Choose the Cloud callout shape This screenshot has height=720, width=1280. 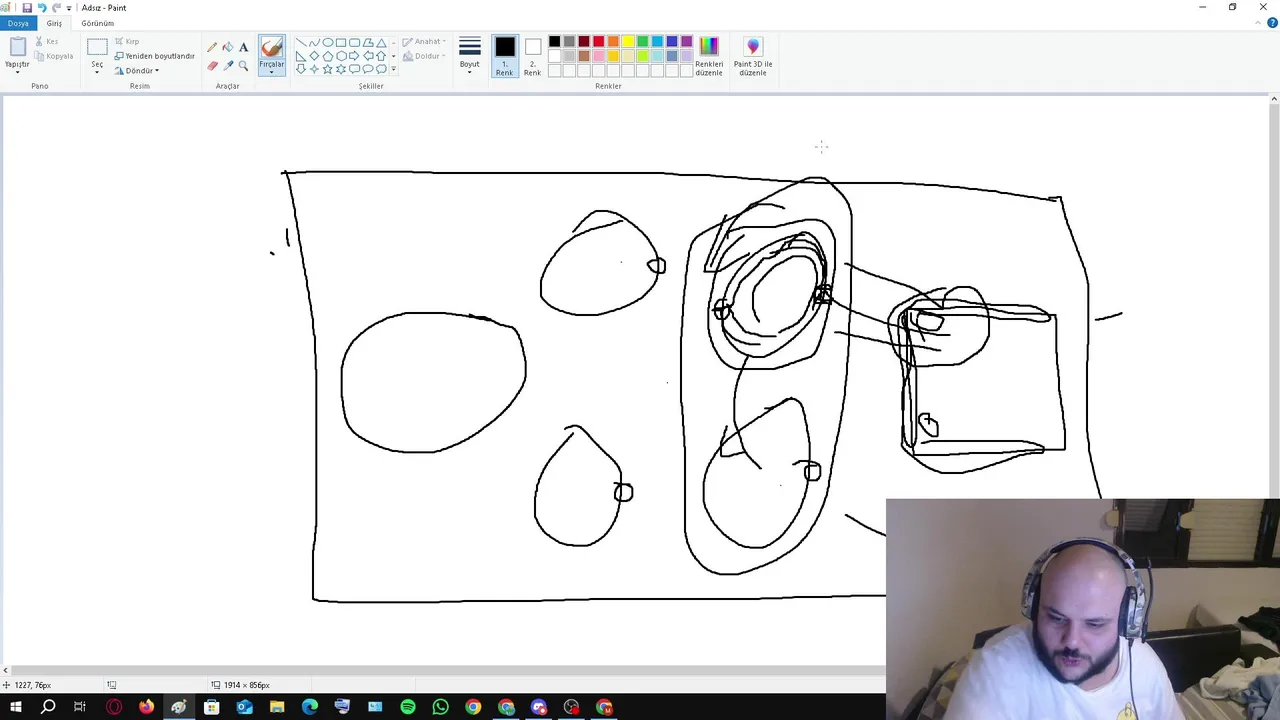[381, 69]
